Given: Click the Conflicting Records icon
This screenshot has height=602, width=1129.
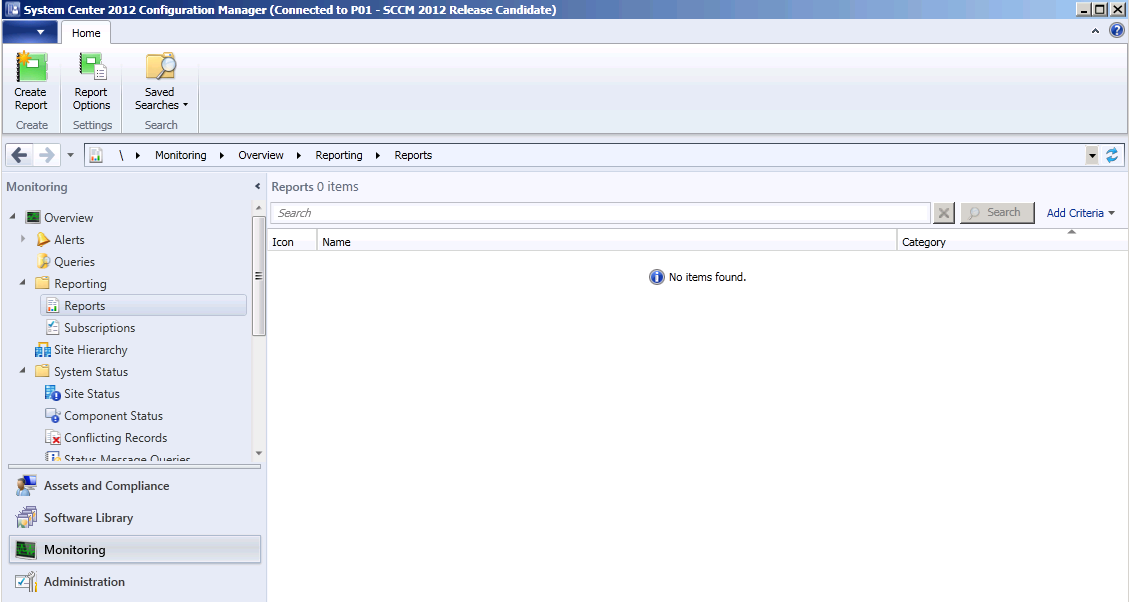Looking at the screenshot, I should pyautogui.click(x=53, y=438).
